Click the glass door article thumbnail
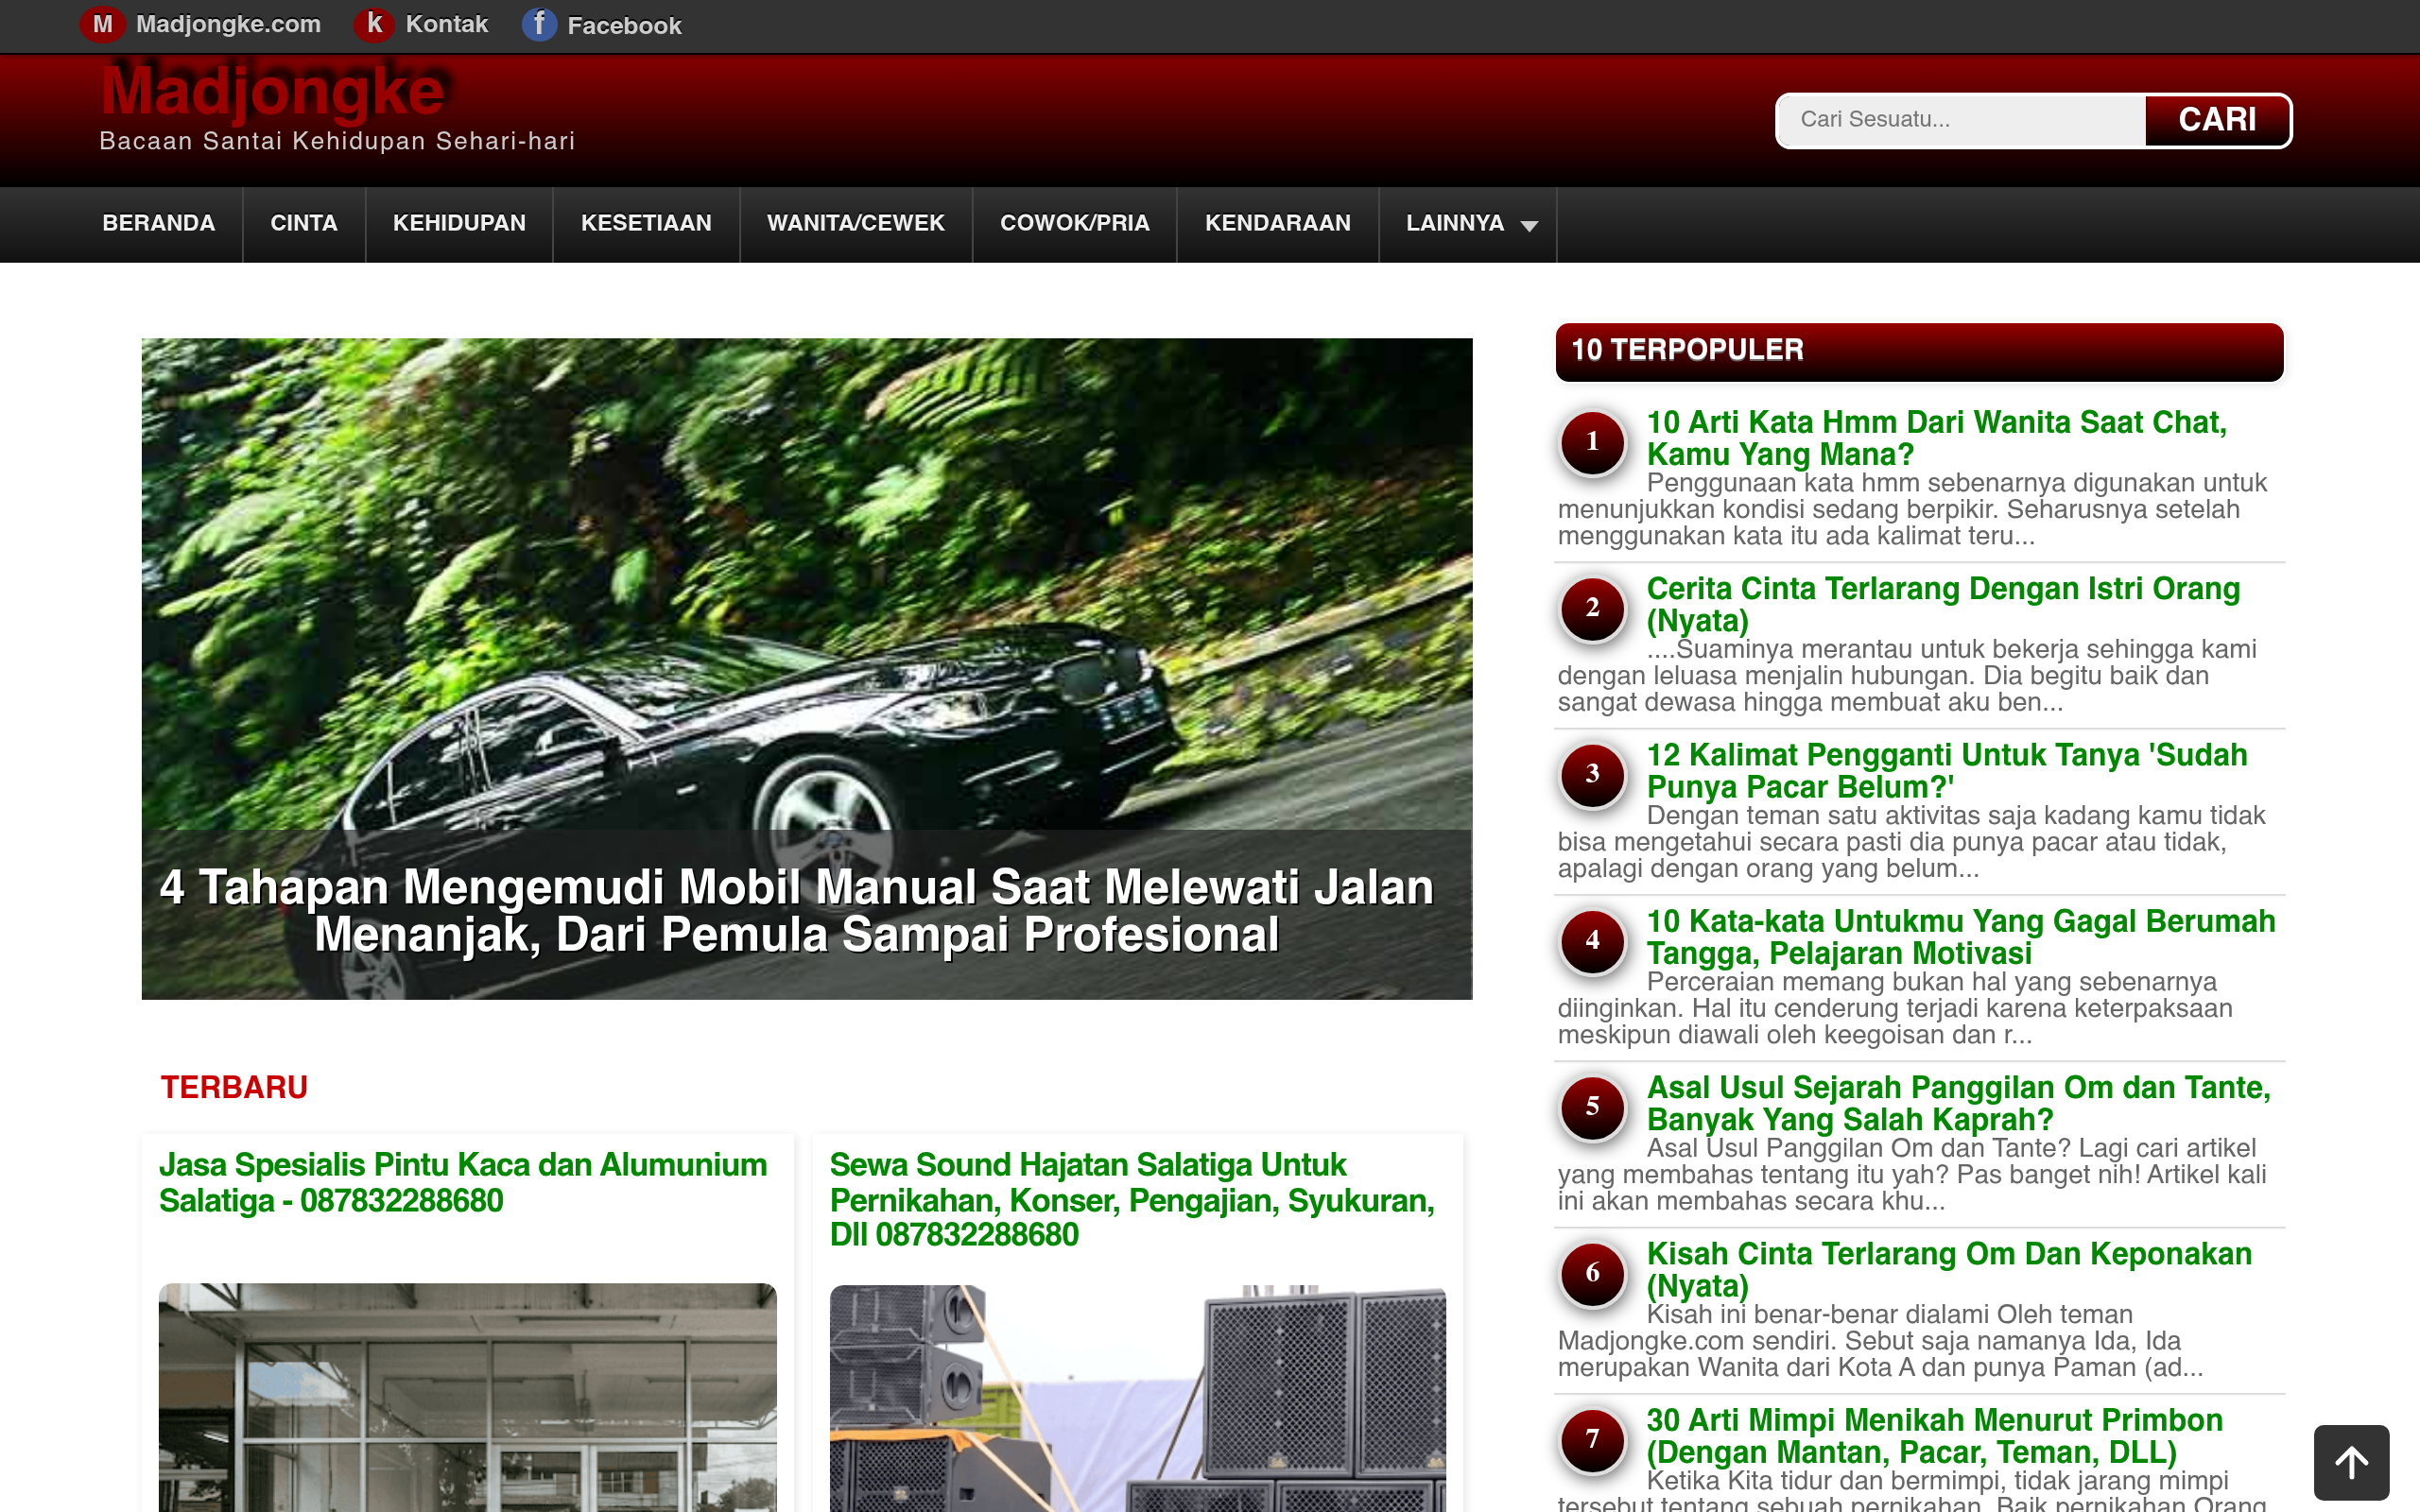Image resolution: width=2420 pixels, height=1512 pixels. (x=467, y=1397)
